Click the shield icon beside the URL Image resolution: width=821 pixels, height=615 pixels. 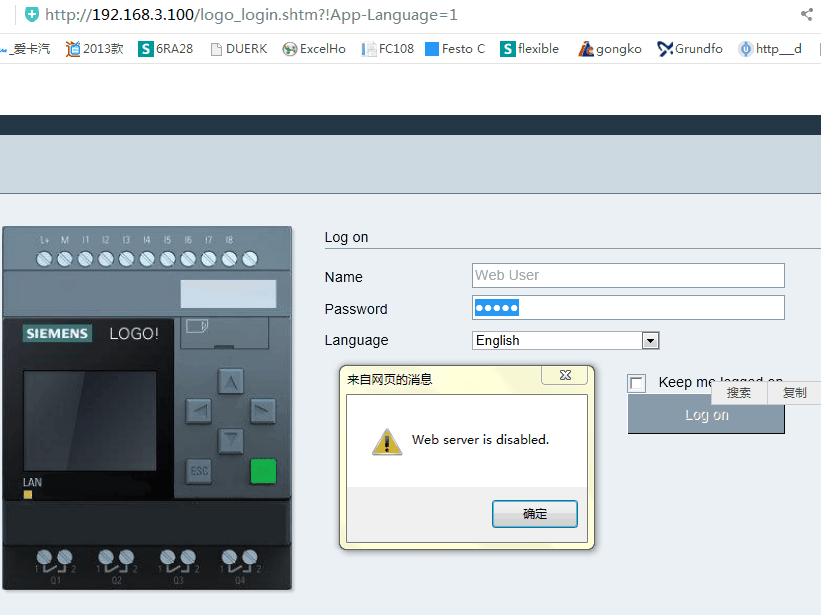point(32,14)
